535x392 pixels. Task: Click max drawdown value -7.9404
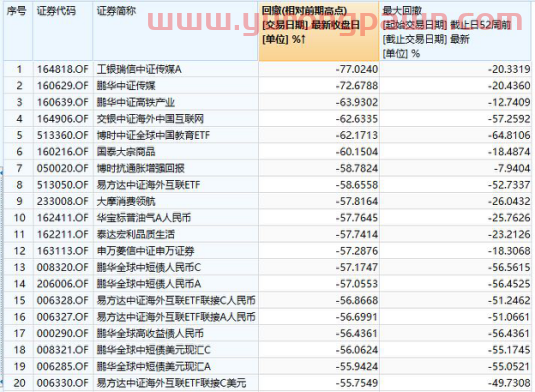point(512,168)
